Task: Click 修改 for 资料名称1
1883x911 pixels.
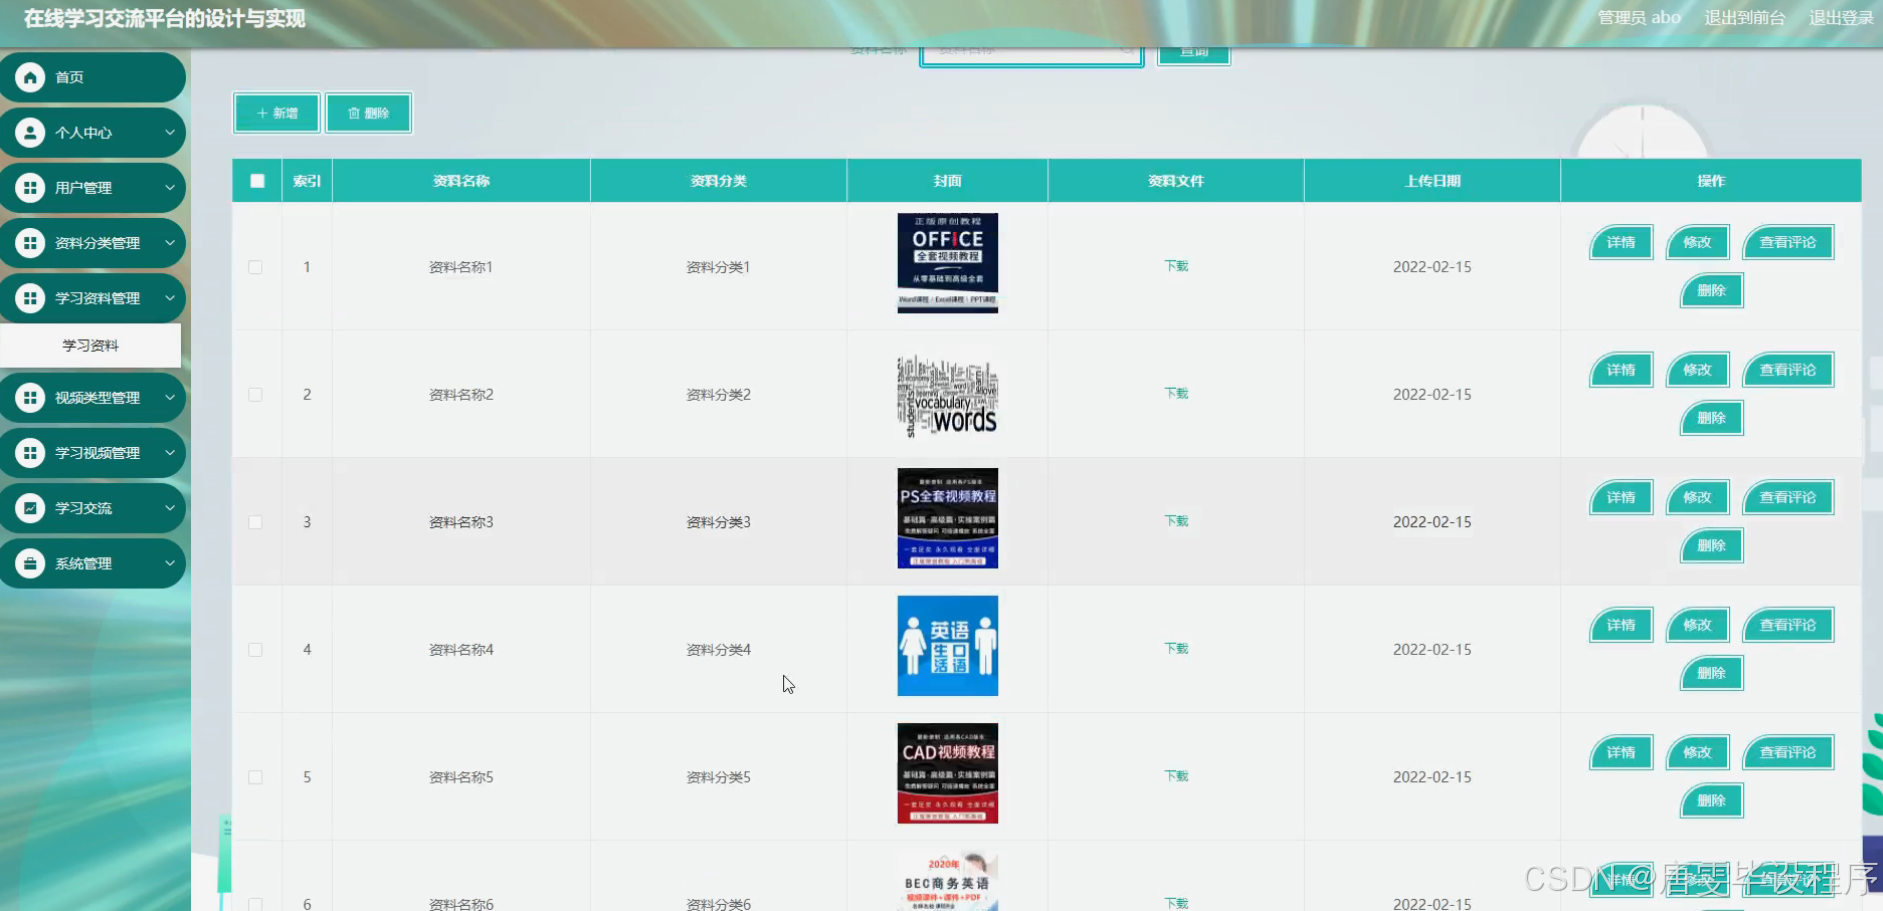Action: [1697, 242]
